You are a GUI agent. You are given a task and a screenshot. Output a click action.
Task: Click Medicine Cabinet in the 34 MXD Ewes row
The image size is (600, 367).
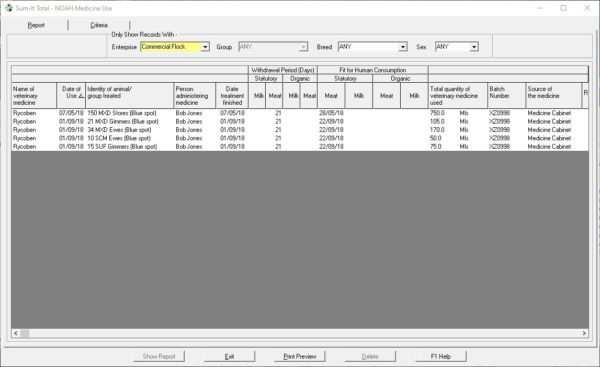549,130
